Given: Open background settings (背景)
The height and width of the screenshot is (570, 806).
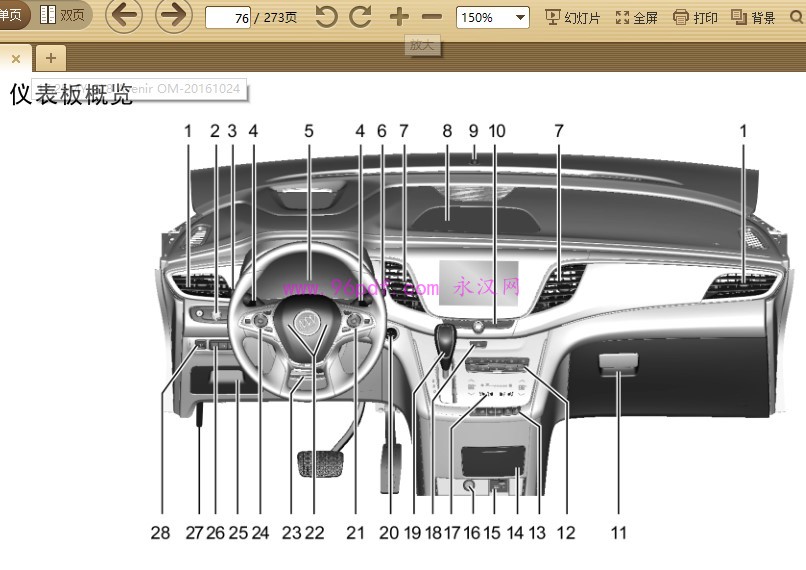Looking at the screenshot, I should (753, 17).
